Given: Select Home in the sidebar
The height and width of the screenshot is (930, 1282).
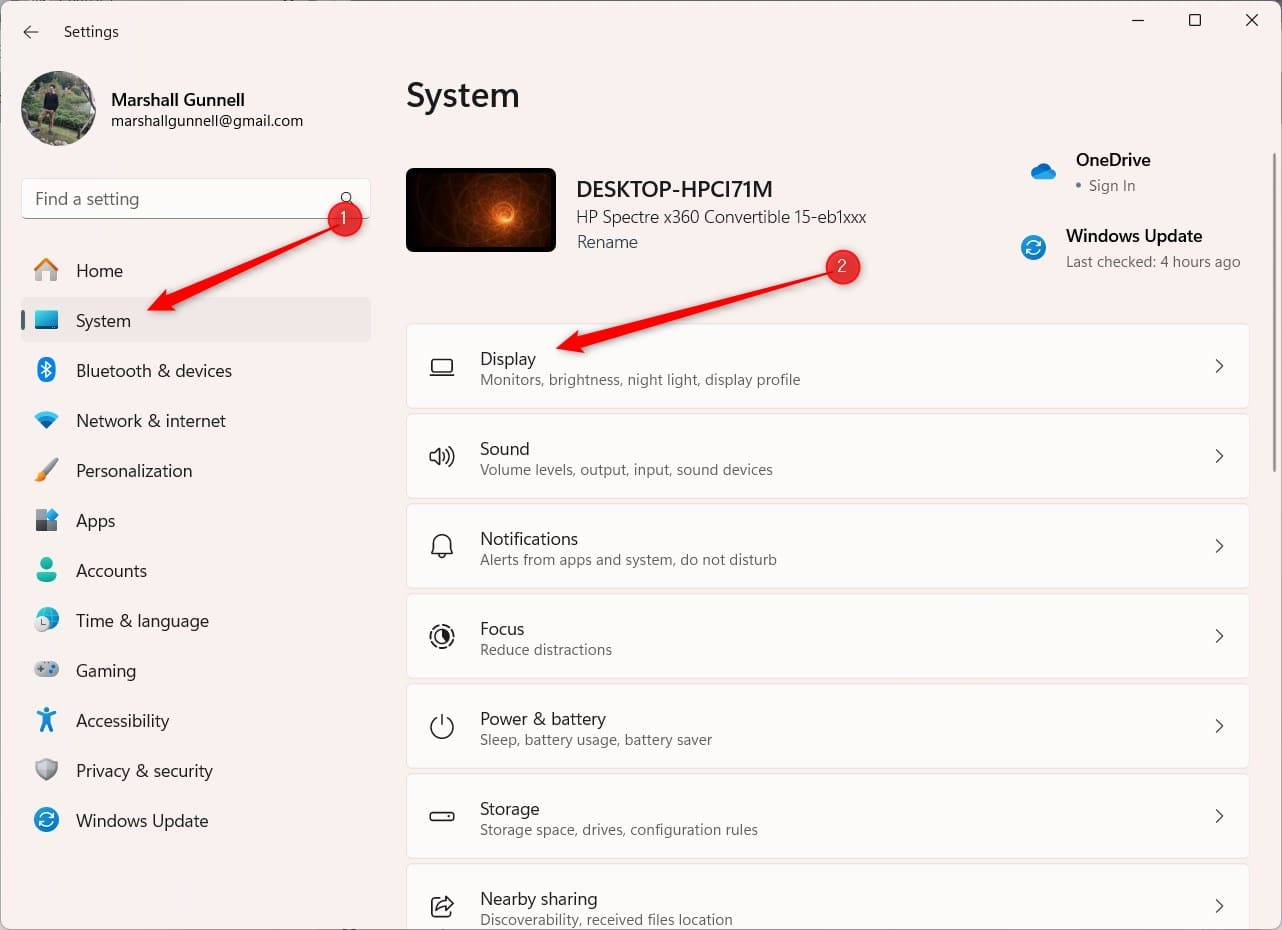Looking at the screenshot, I should pyautogui.click(x=99, y=271).
